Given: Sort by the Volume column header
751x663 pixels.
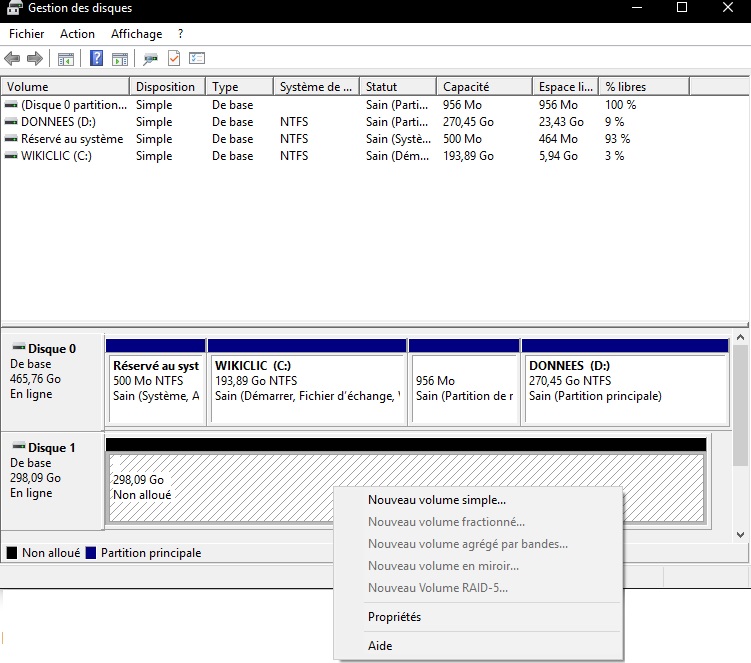Looking at the screenshot, I should pos(65,87).
